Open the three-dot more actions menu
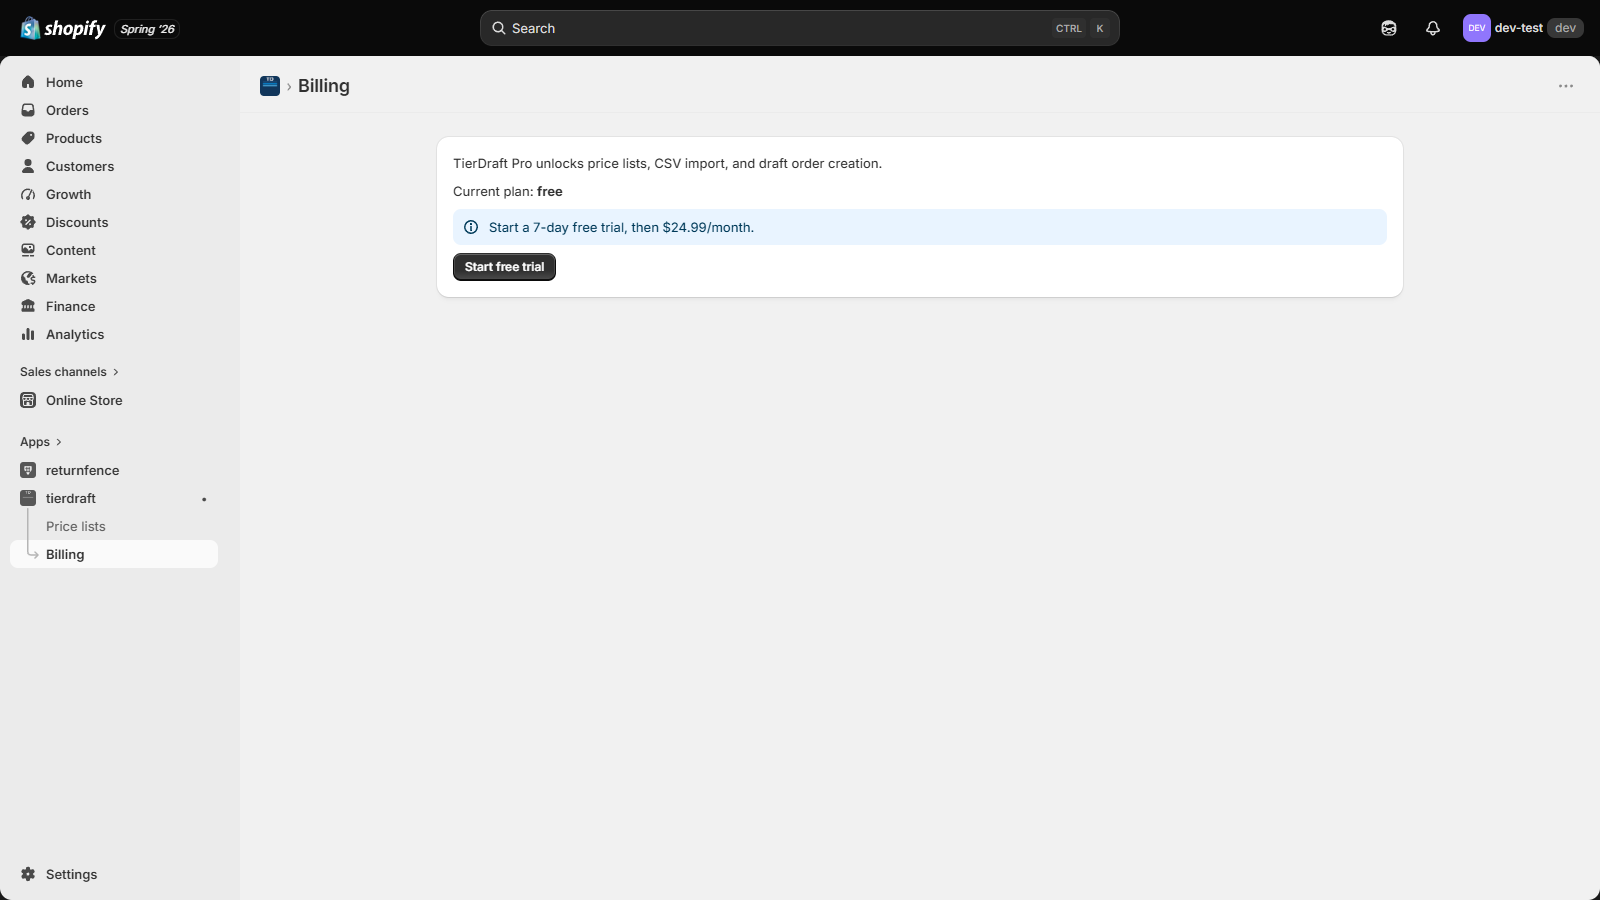Image resolution: width=1600 pixels, height=900 pixels. [x=1566, y=86]
